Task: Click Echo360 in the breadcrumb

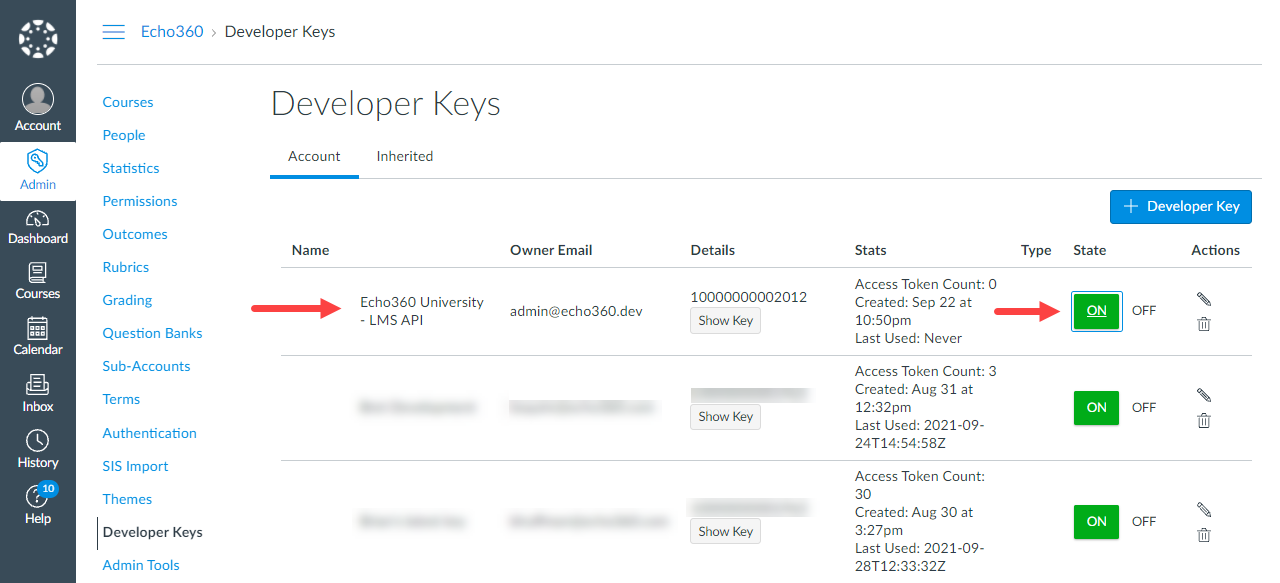Action: 172,32
